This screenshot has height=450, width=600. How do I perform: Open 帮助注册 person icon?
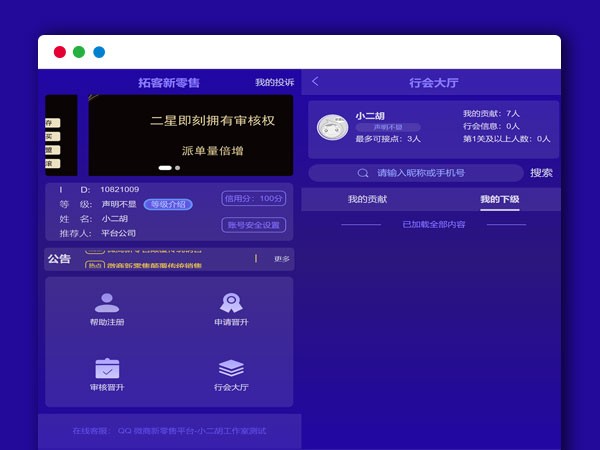pyautogui.click(x=106, y=303)
